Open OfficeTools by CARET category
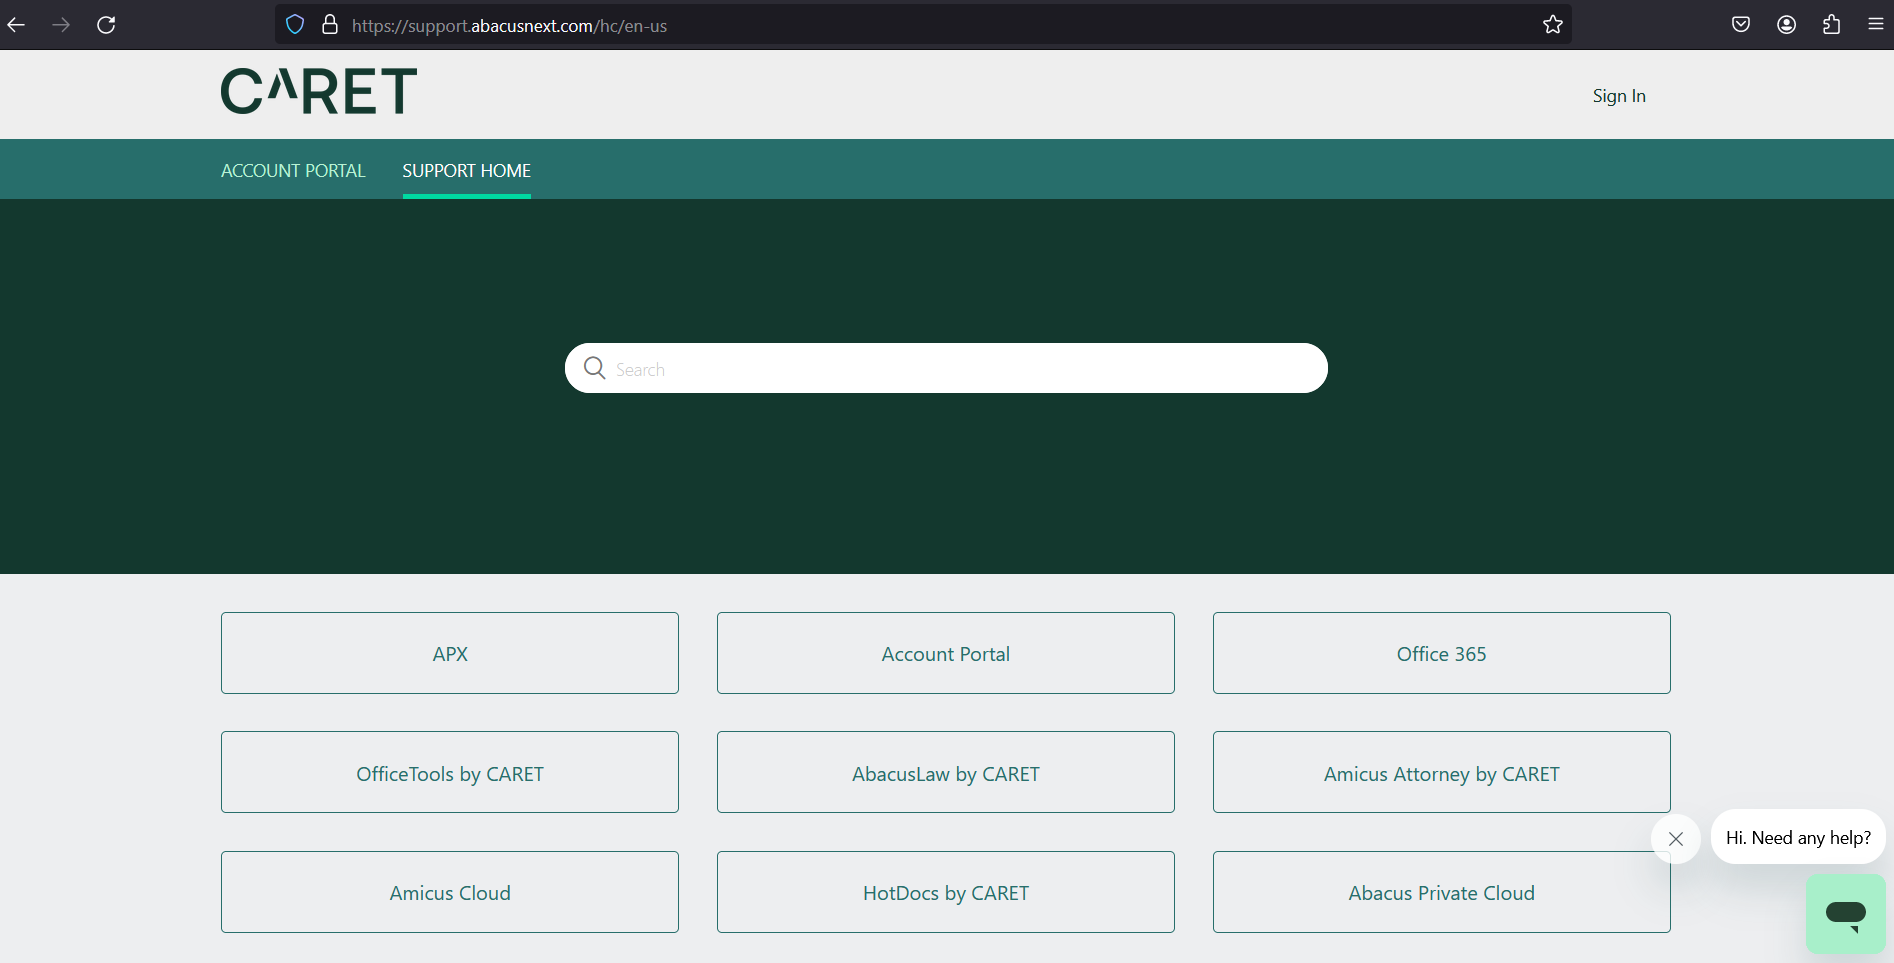This screenshot has width=1894, height=963. pyautogui.click(x=450, y=772)
